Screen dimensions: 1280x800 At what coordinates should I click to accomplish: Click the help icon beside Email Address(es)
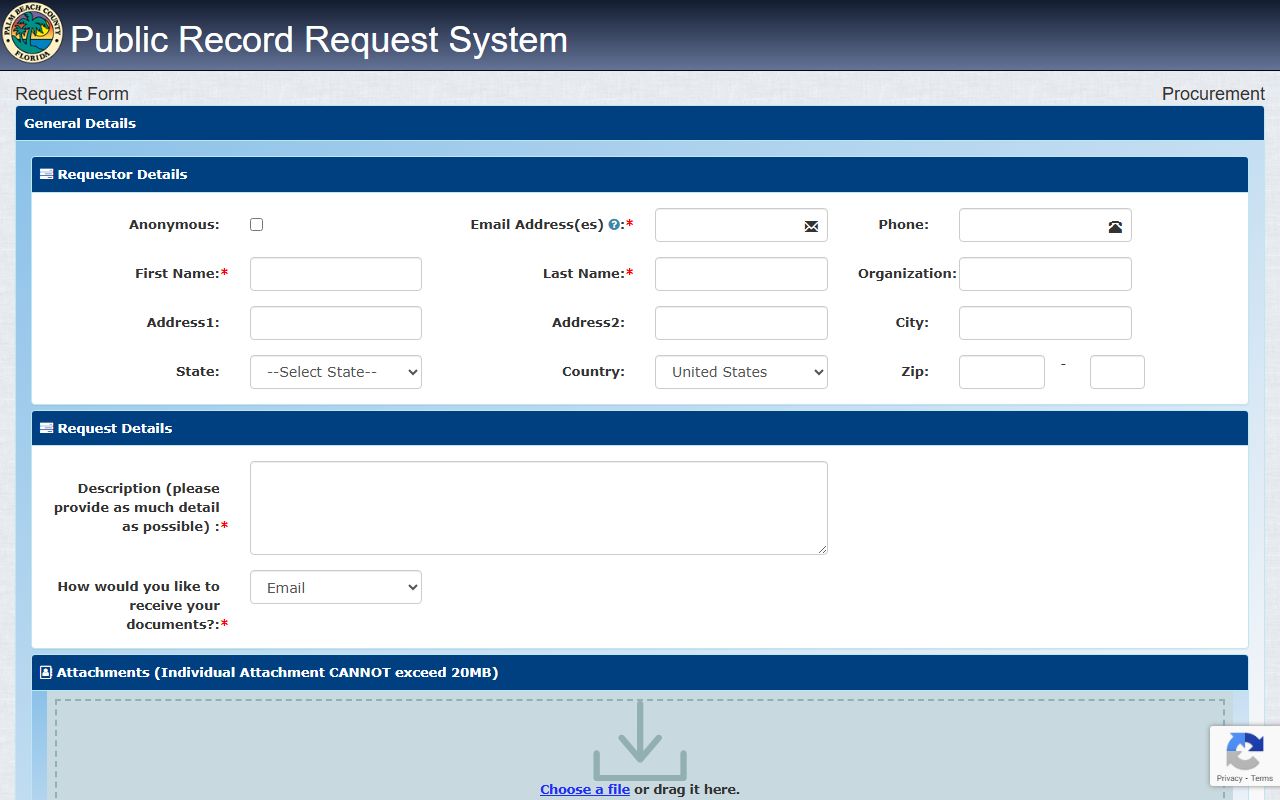[x=614, y=225]
